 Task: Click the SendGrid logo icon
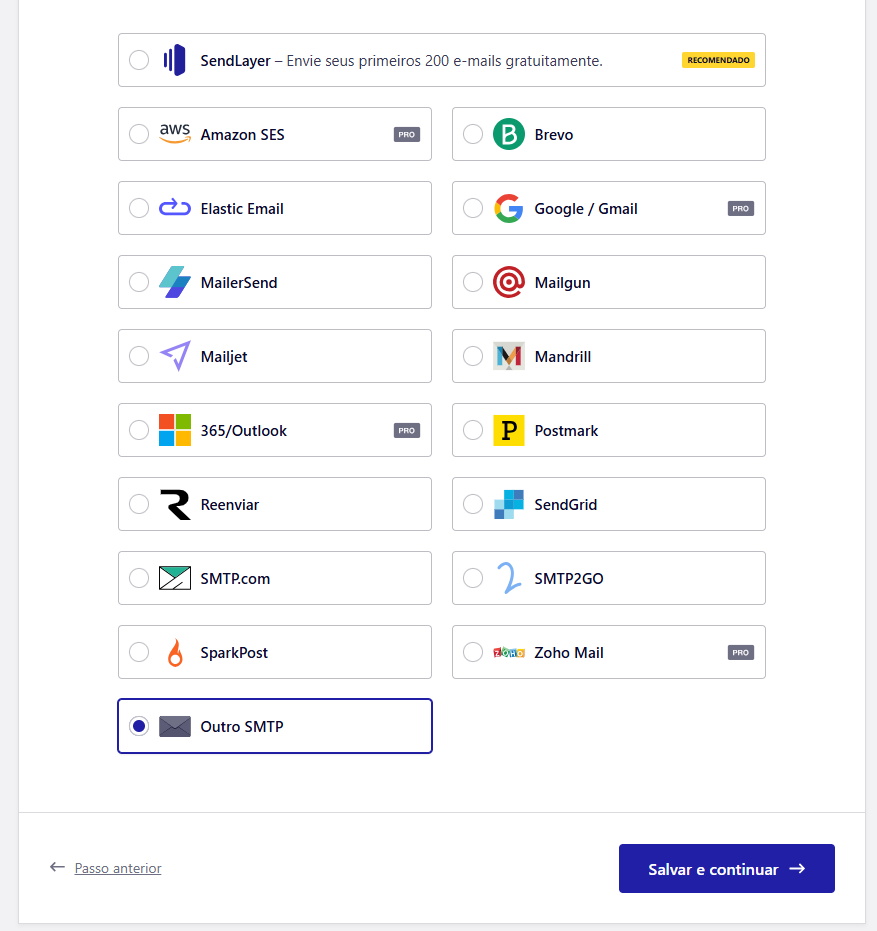507,503
